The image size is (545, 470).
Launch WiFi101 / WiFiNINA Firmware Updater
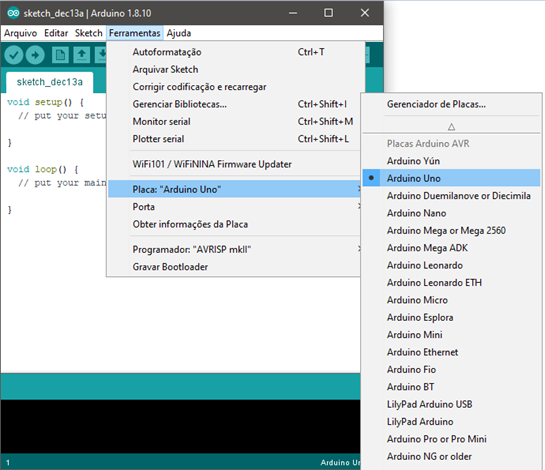234,164
